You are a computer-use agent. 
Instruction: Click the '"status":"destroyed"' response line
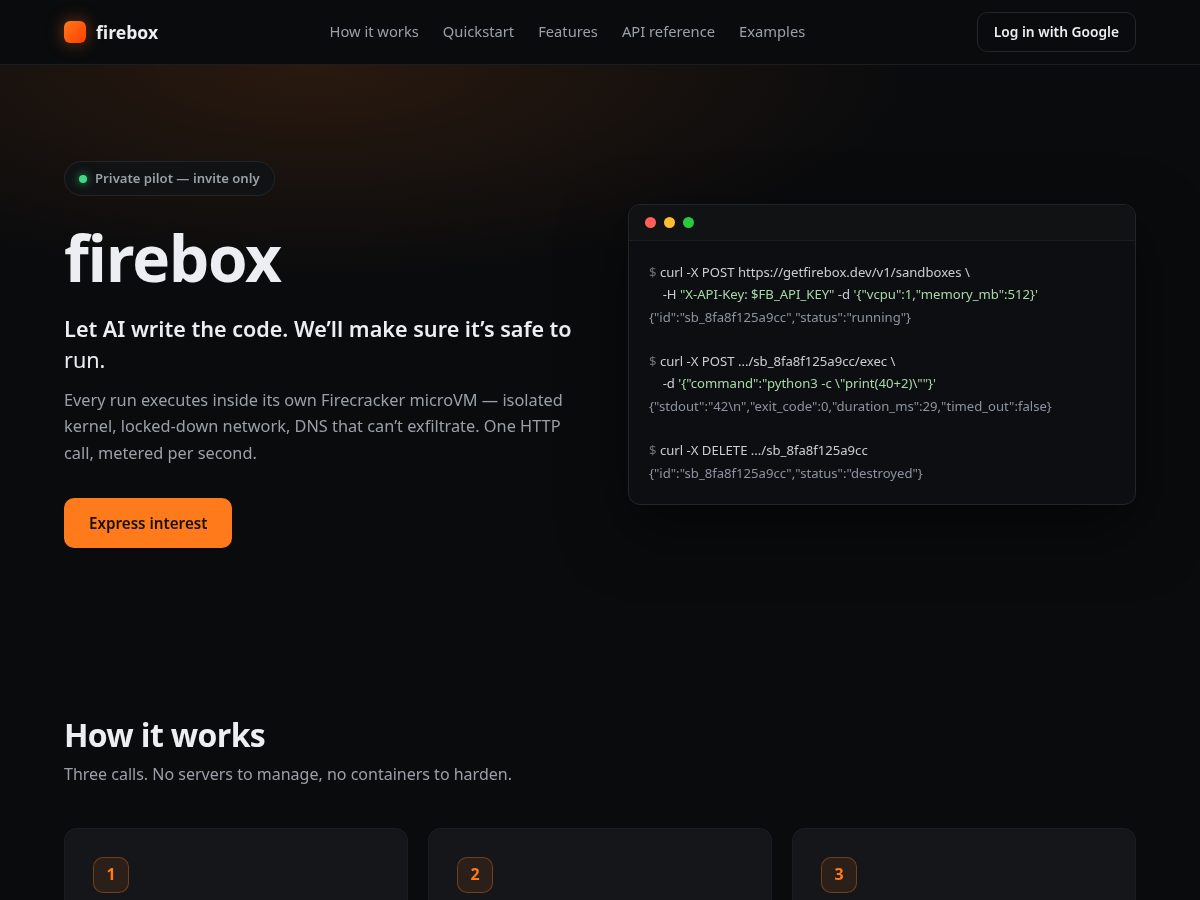click(786, 473)
